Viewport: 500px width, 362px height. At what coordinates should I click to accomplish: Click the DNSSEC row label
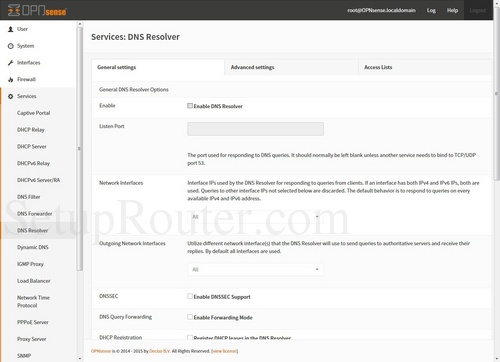click(109, 296)
